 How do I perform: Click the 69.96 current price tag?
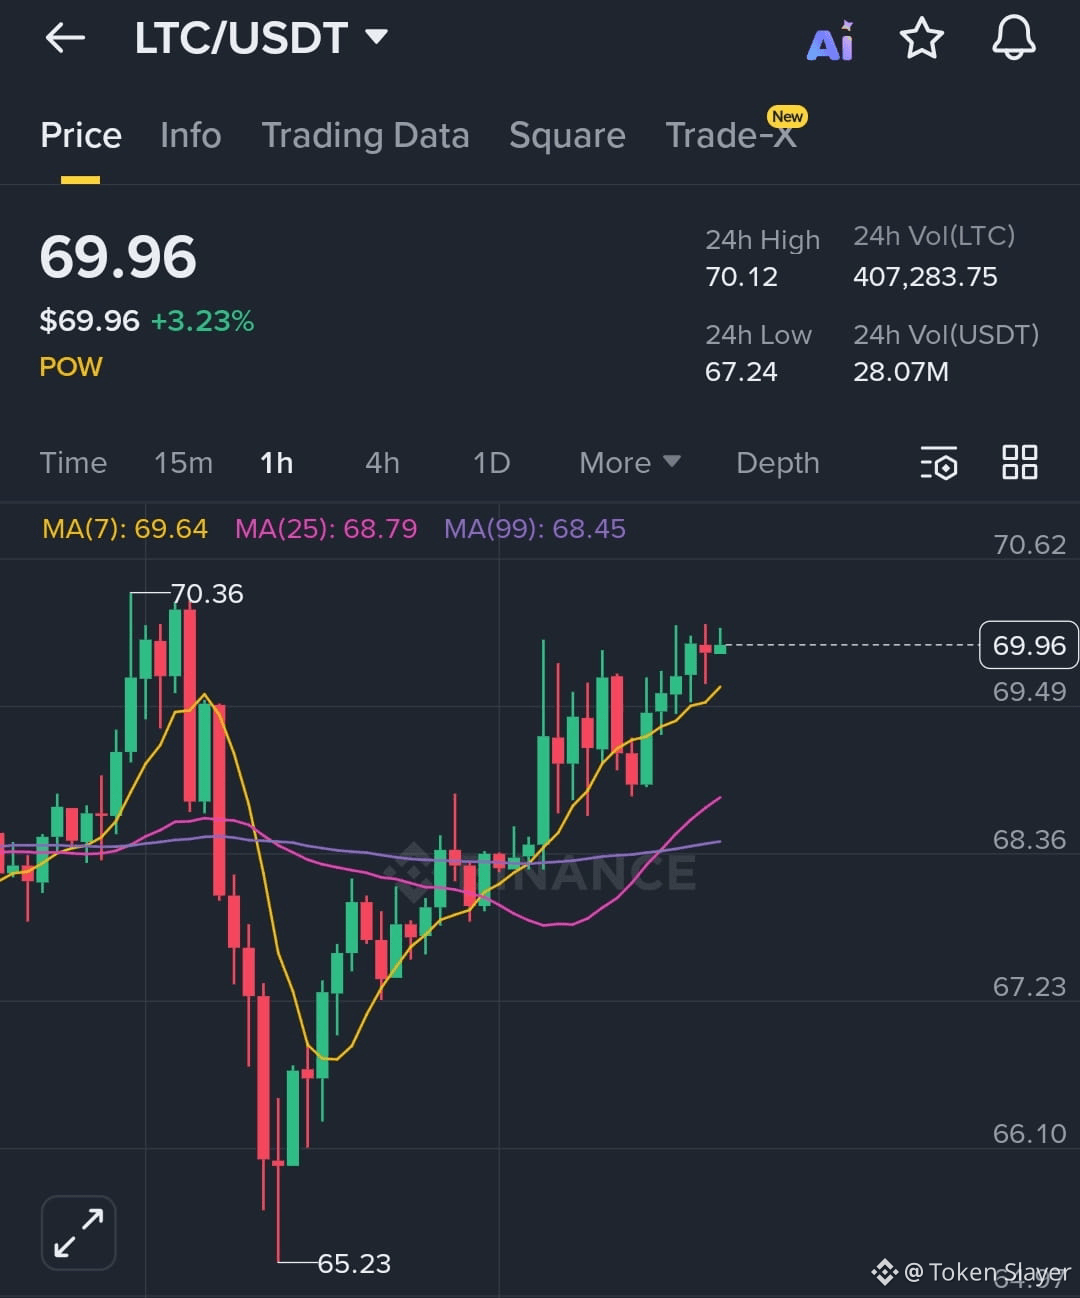[x=1028, y=645]
